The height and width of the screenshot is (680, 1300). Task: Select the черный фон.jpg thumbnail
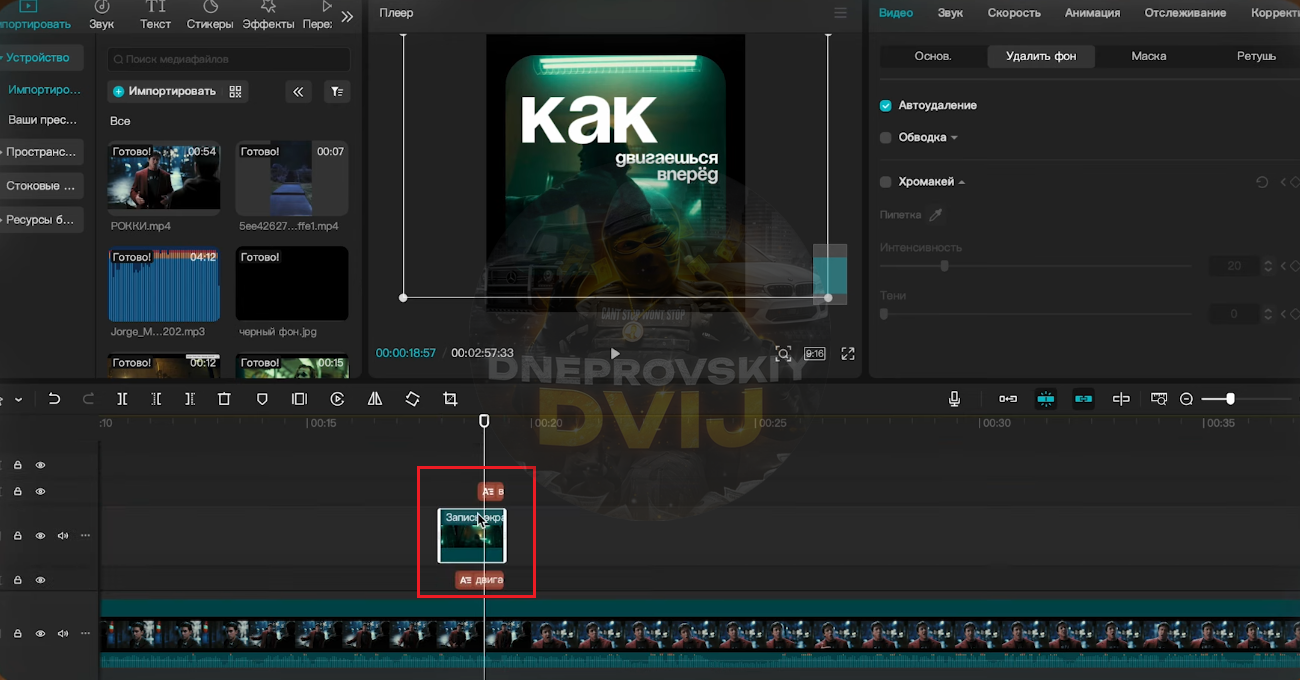point(292,285)
